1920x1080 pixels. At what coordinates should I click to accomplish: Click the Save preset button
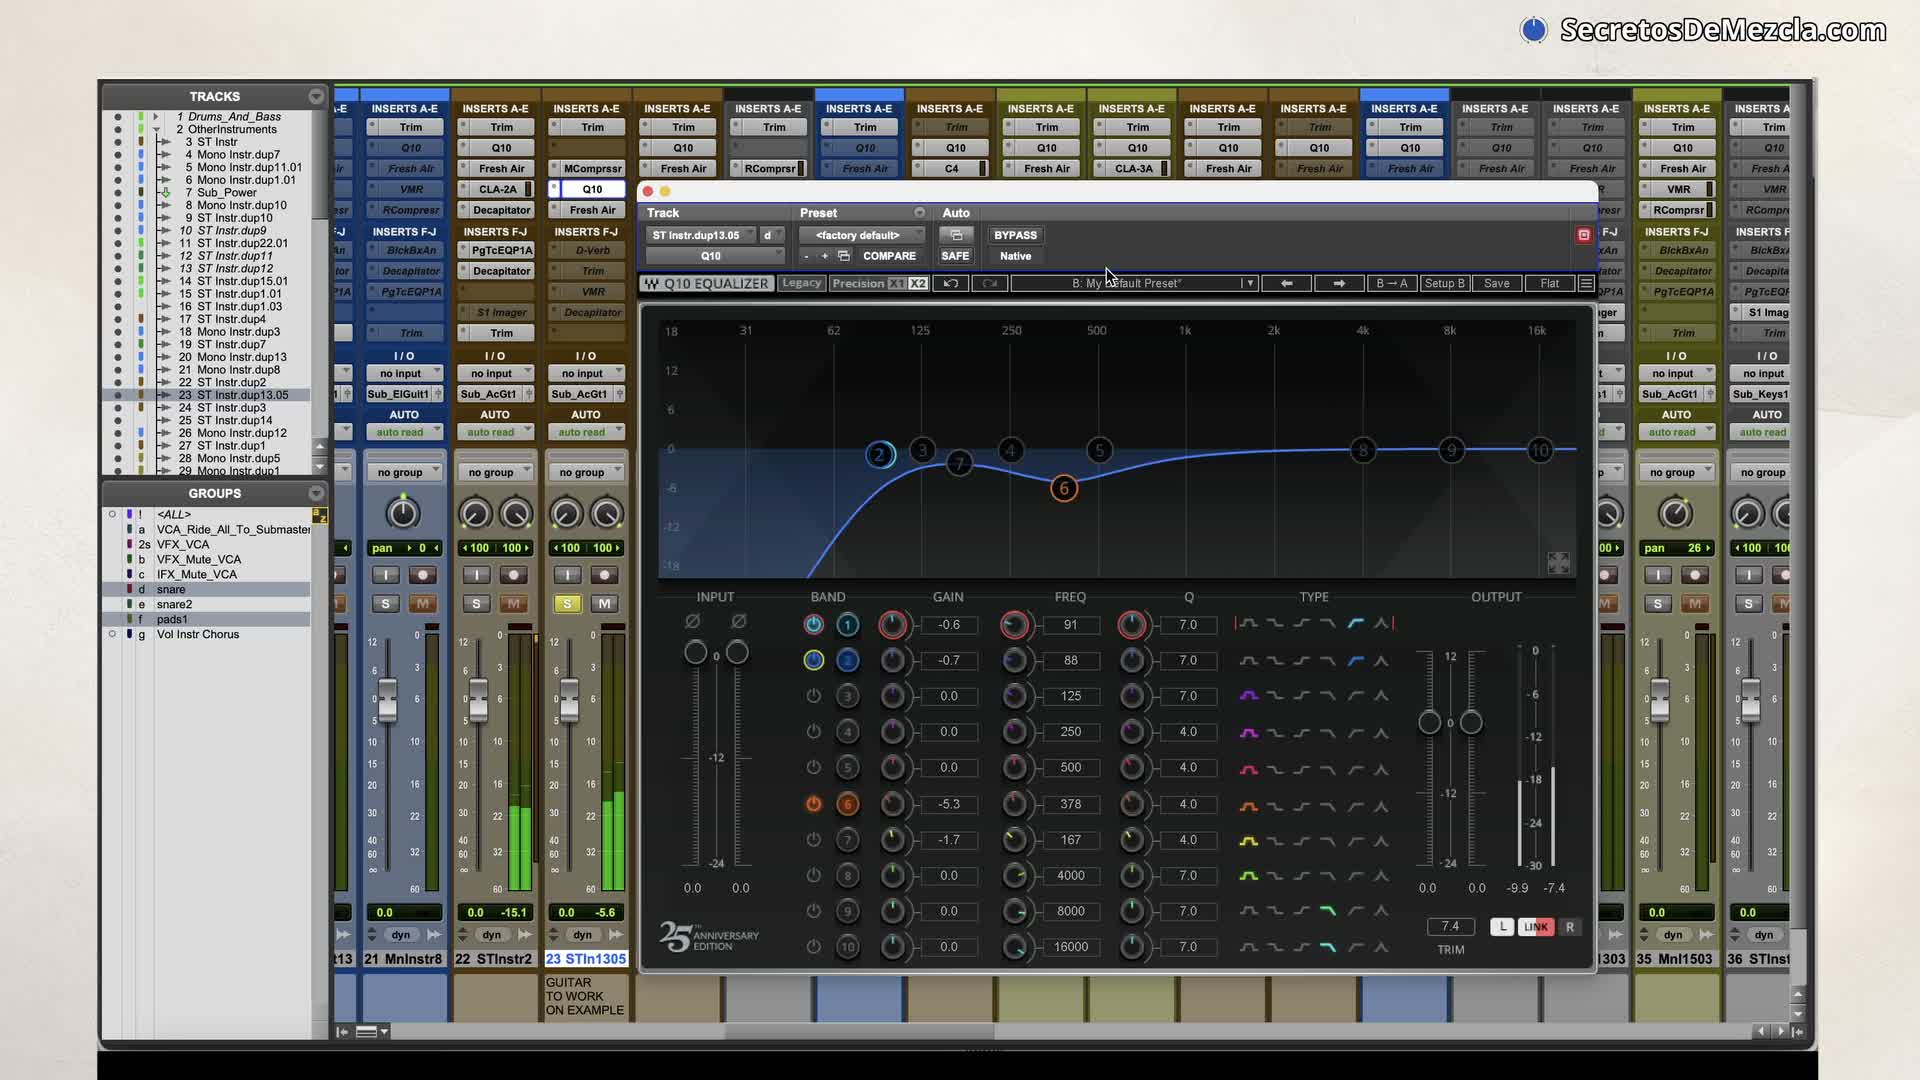click(x=1496, y=284)
